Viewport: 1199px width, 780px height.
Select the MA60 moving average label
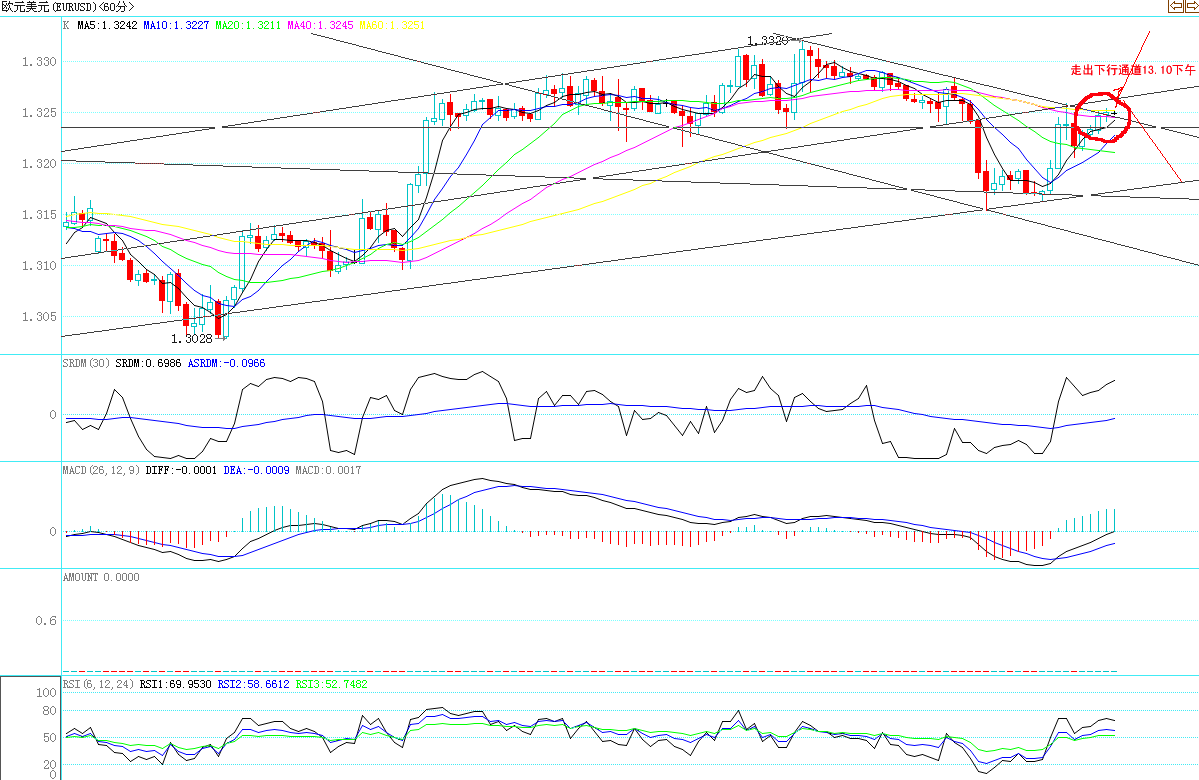click(x=392, y=25)
